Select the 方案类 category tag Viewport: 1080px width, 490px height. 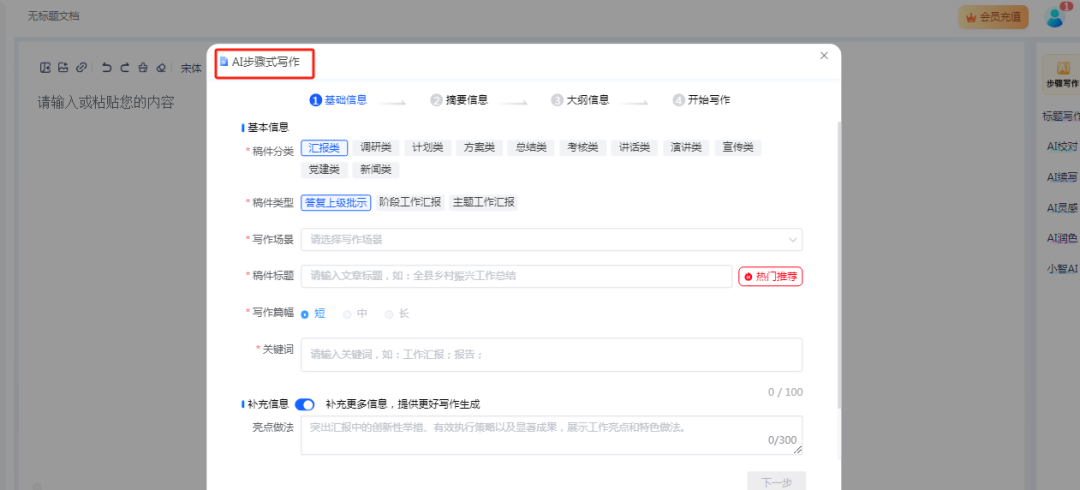479,147
